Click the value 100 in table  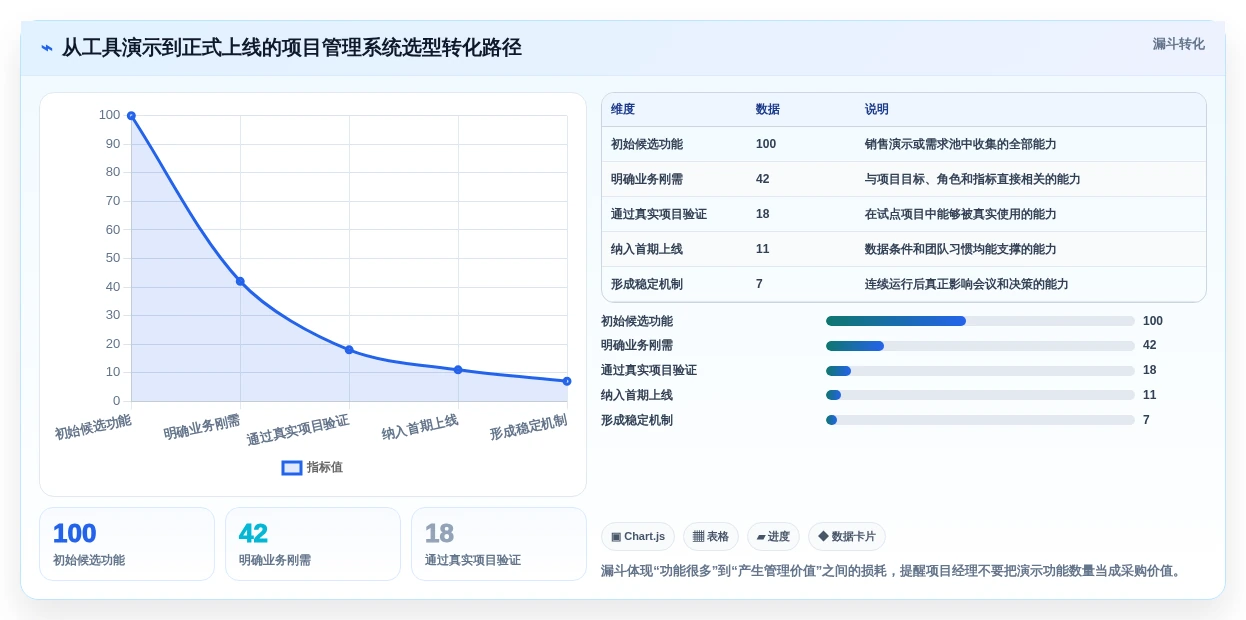click(x=766, y=144)
